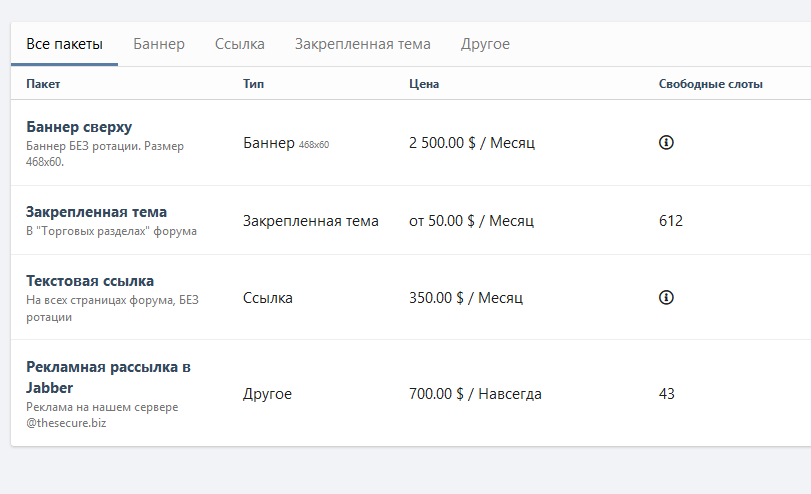
Task: Click the 2 500.00 $ / Месяц price
Action: [x=472, y=143]
